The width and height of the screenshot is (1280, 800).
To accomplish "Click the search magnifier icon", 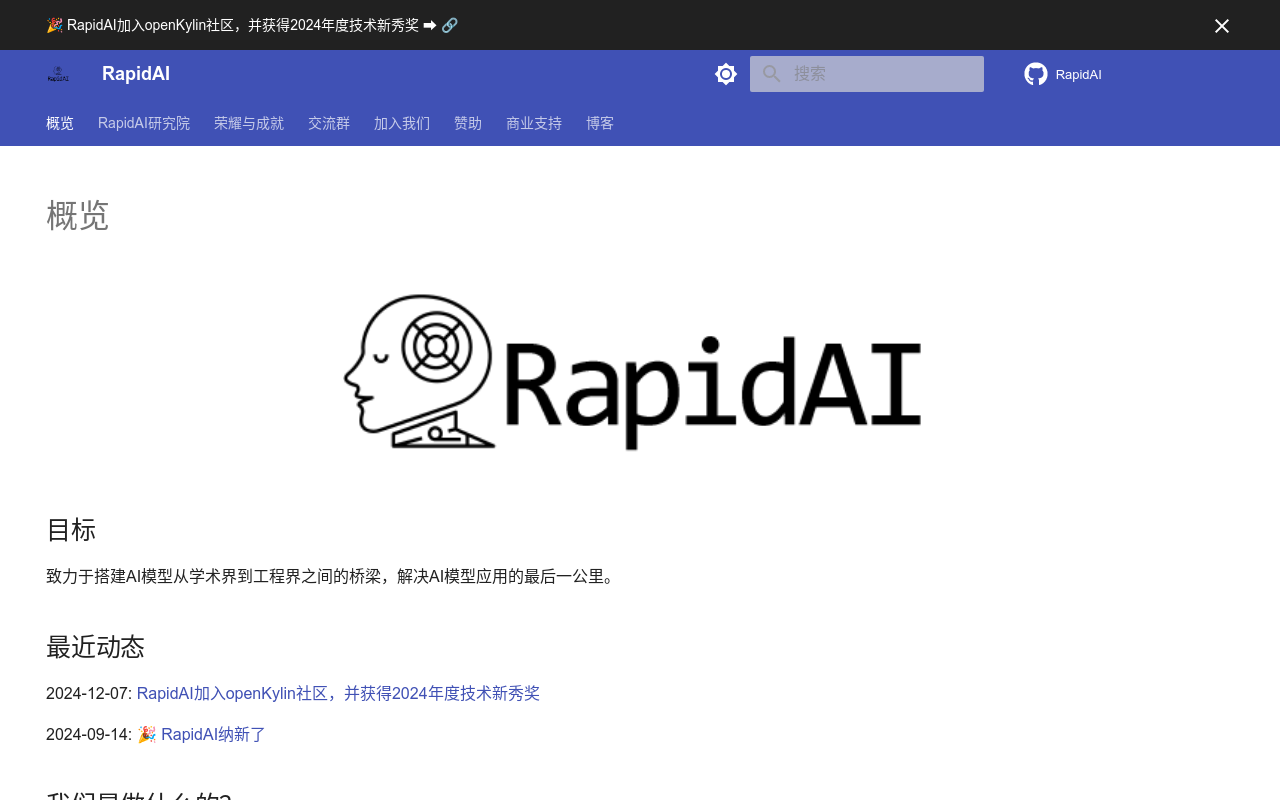I will click(x=771, y=74).
